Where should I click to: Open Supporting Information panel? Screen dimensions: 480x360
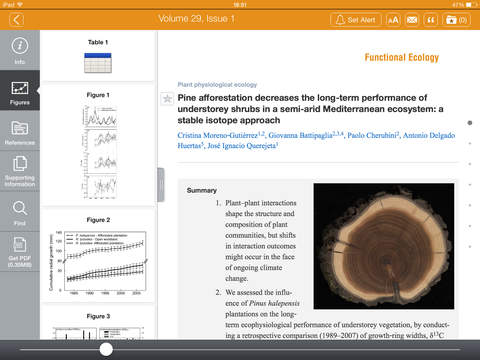(x=20, y=171)
